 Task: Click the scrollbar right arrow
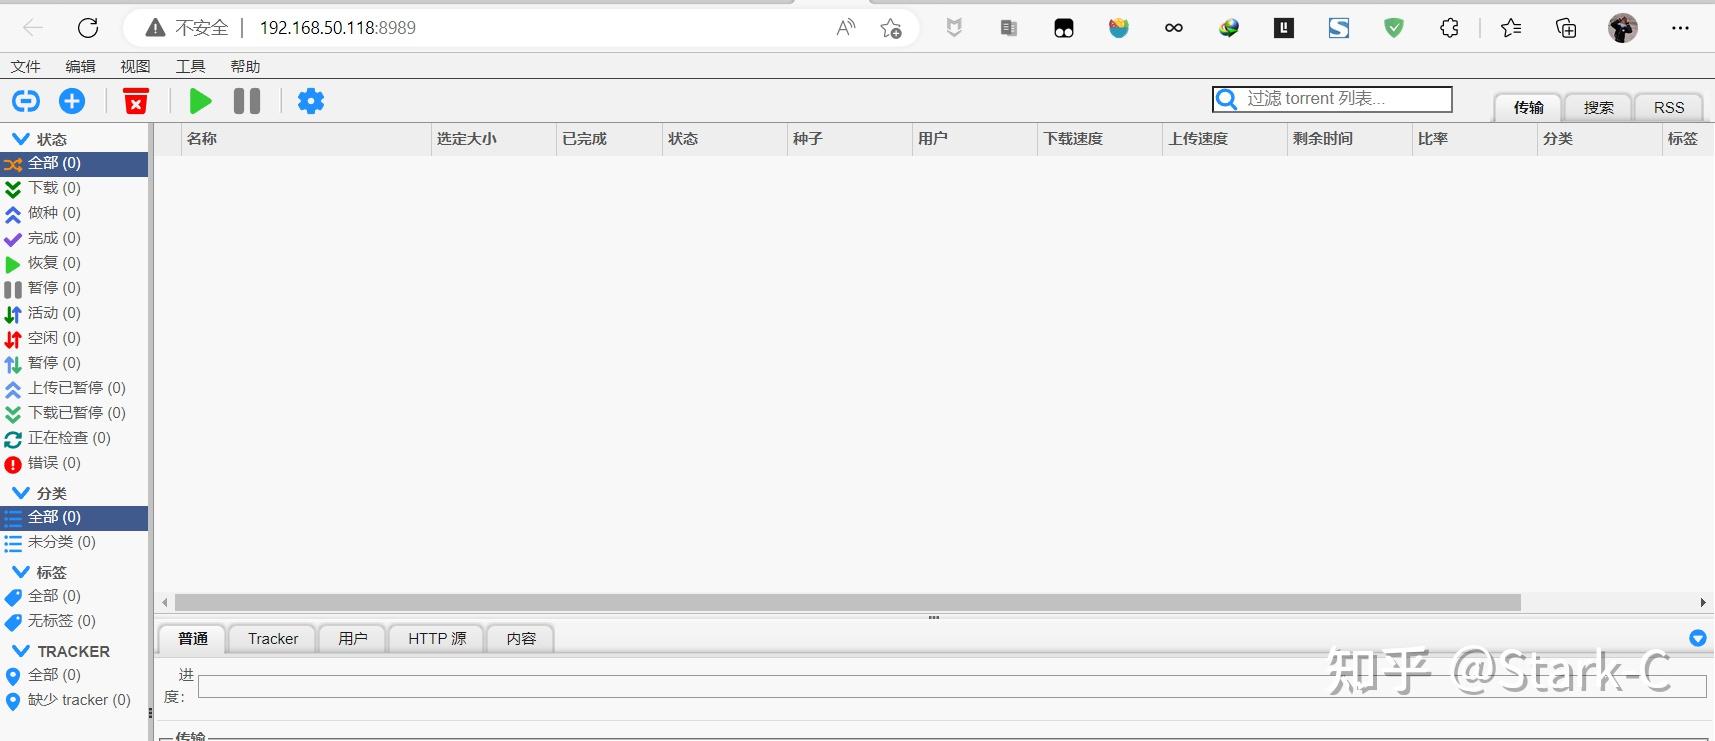pyautogui.click(x=1702, y=602)
